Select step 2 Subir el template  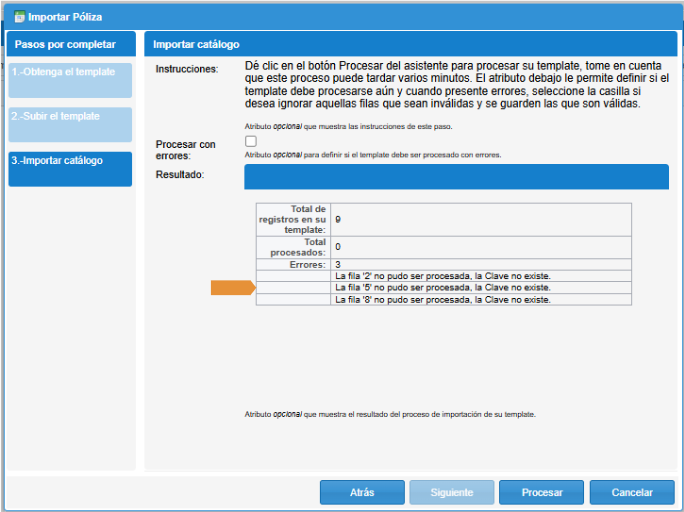(70, 124)
